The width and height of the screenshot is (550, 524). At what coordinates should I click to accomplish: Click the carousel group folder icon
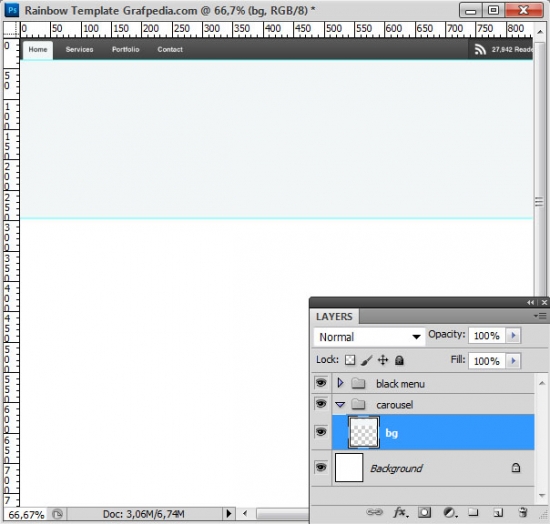click(358, 404)
